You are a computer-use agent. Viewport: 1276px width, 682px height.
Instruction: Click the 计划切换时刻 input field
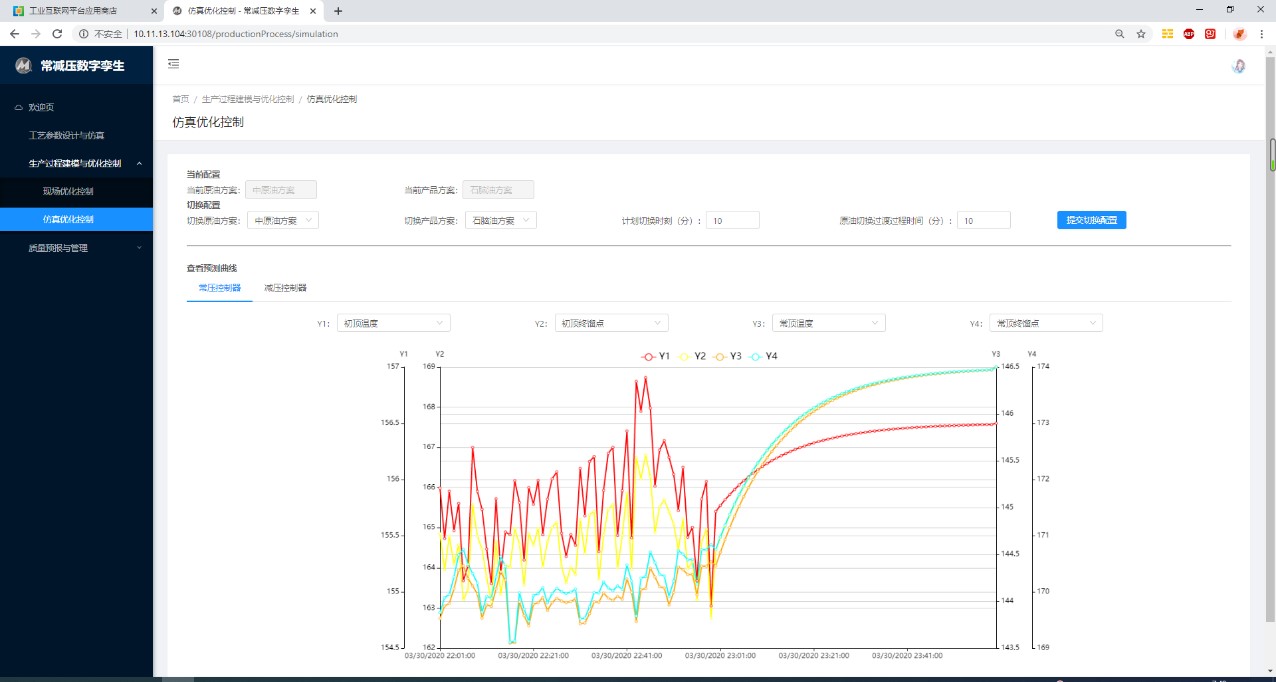732,220
